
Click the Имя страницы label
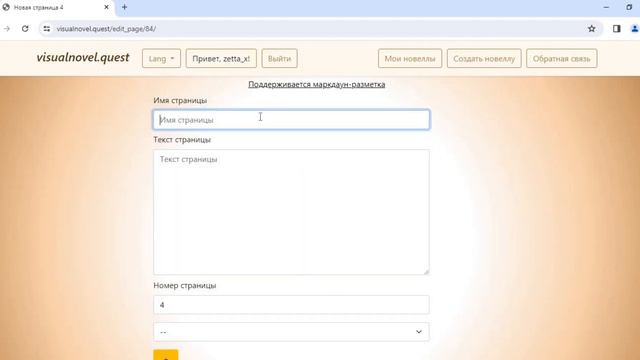pos(180,100)
